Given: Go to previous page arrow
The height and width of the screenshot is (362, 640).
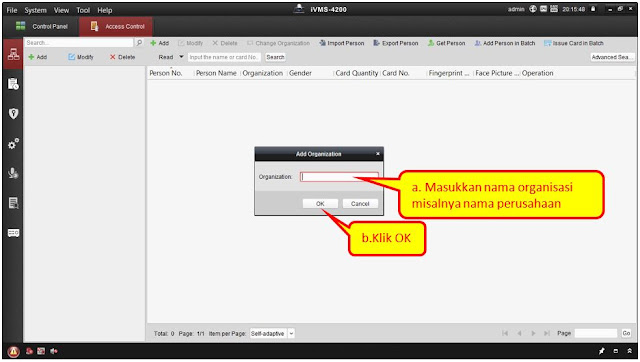Looking at the screenshot, I should [x=519, y=333].
